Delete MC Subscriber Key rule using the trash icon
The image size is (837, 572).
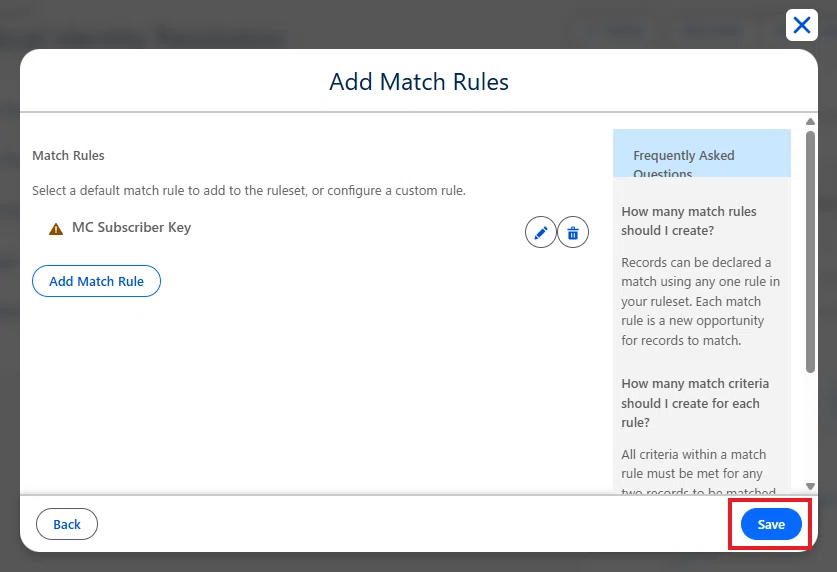click(x=573, y=232)
